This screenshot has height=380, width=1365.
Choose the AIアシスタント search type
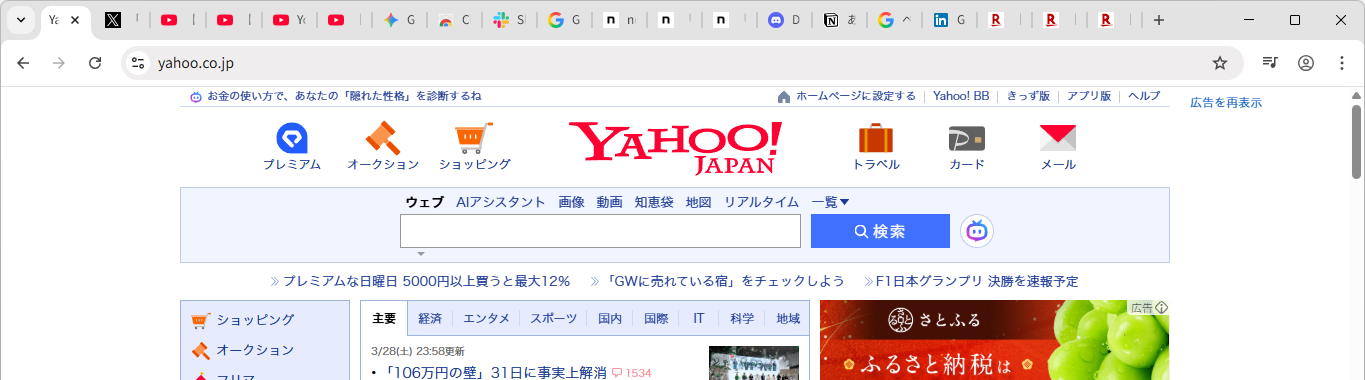501,202
